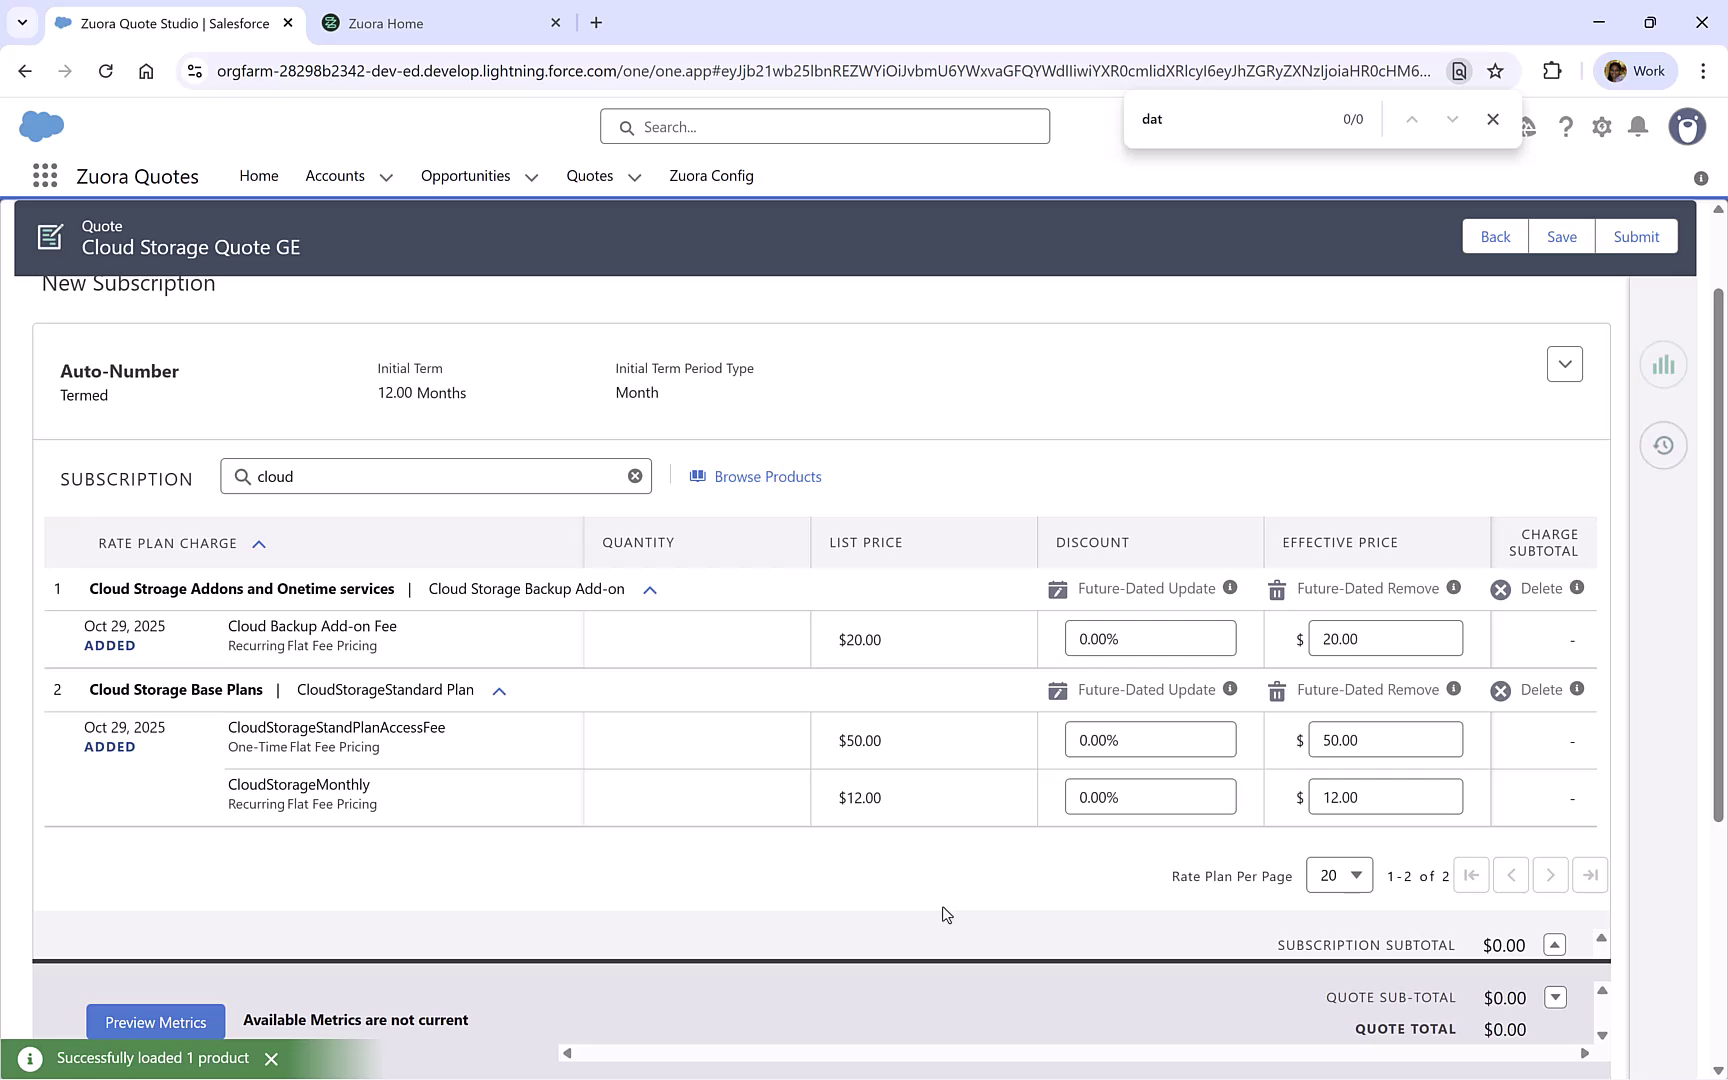Open the Help question mark icon
Viewport: 1728px width, 1080px height.
[1566, 127]
